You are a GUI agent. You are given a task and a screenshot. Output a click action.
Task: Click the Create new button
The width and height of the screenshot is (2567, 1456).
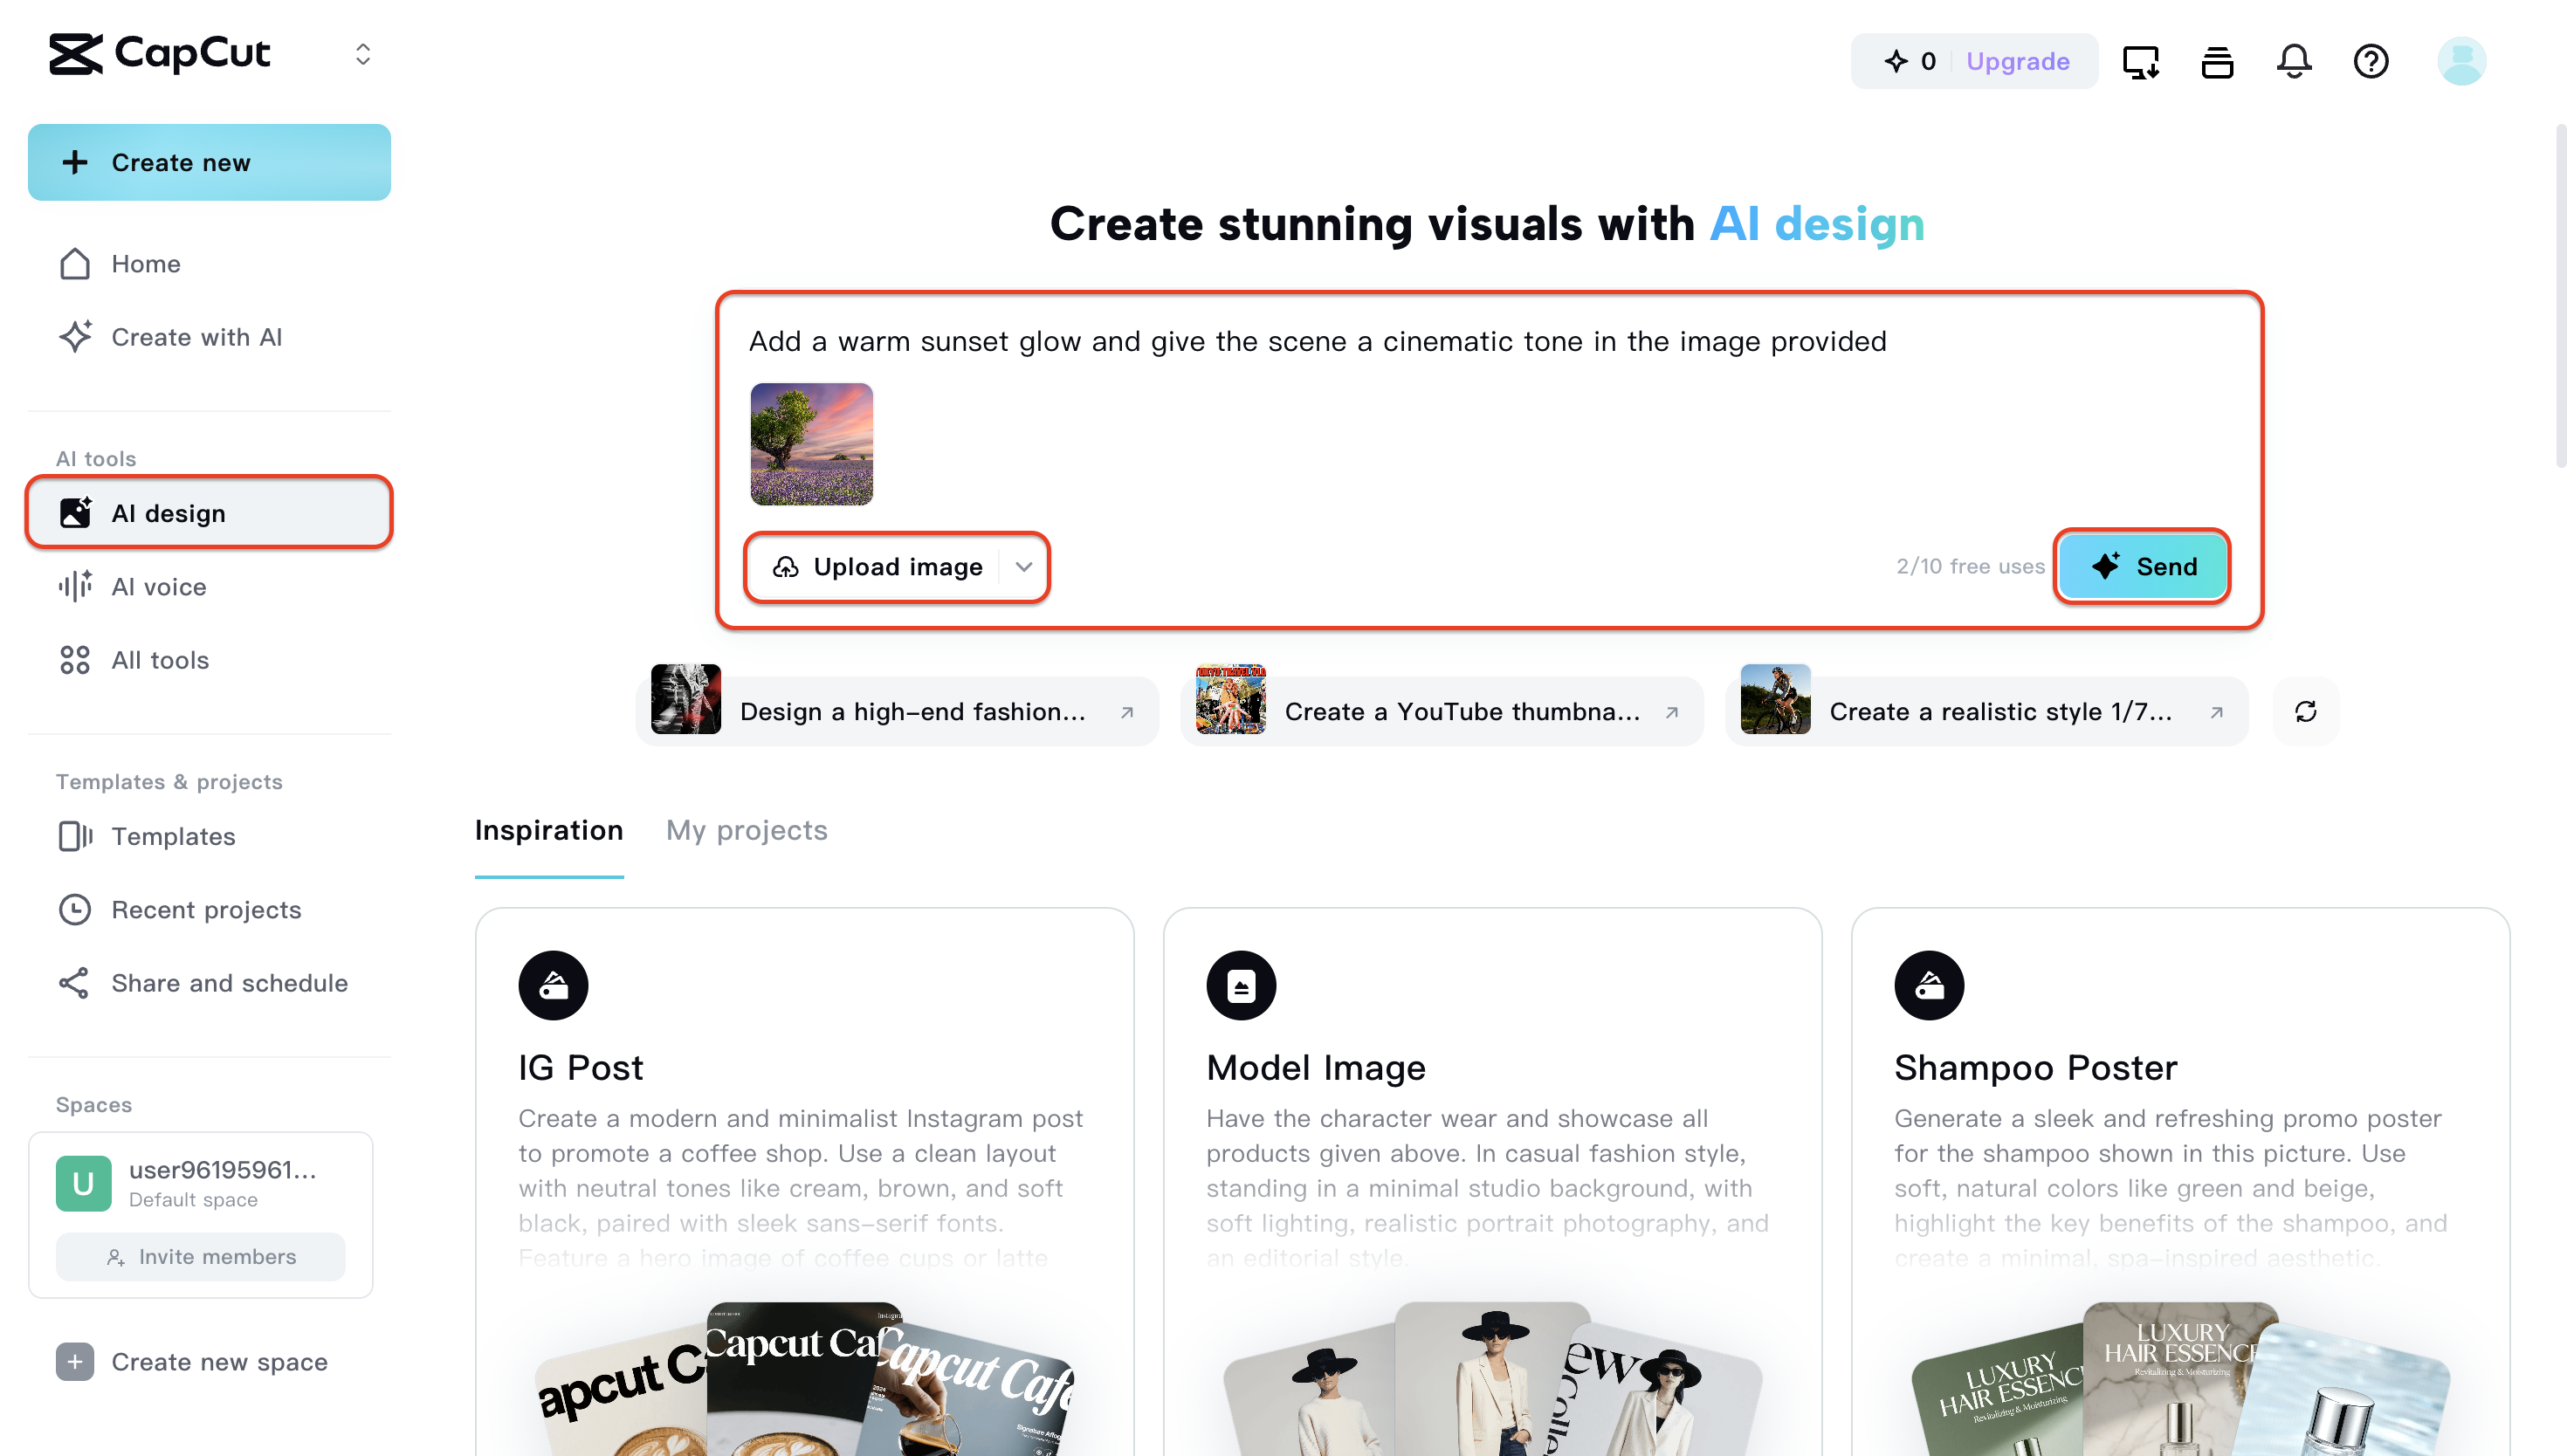coord(209,162)
